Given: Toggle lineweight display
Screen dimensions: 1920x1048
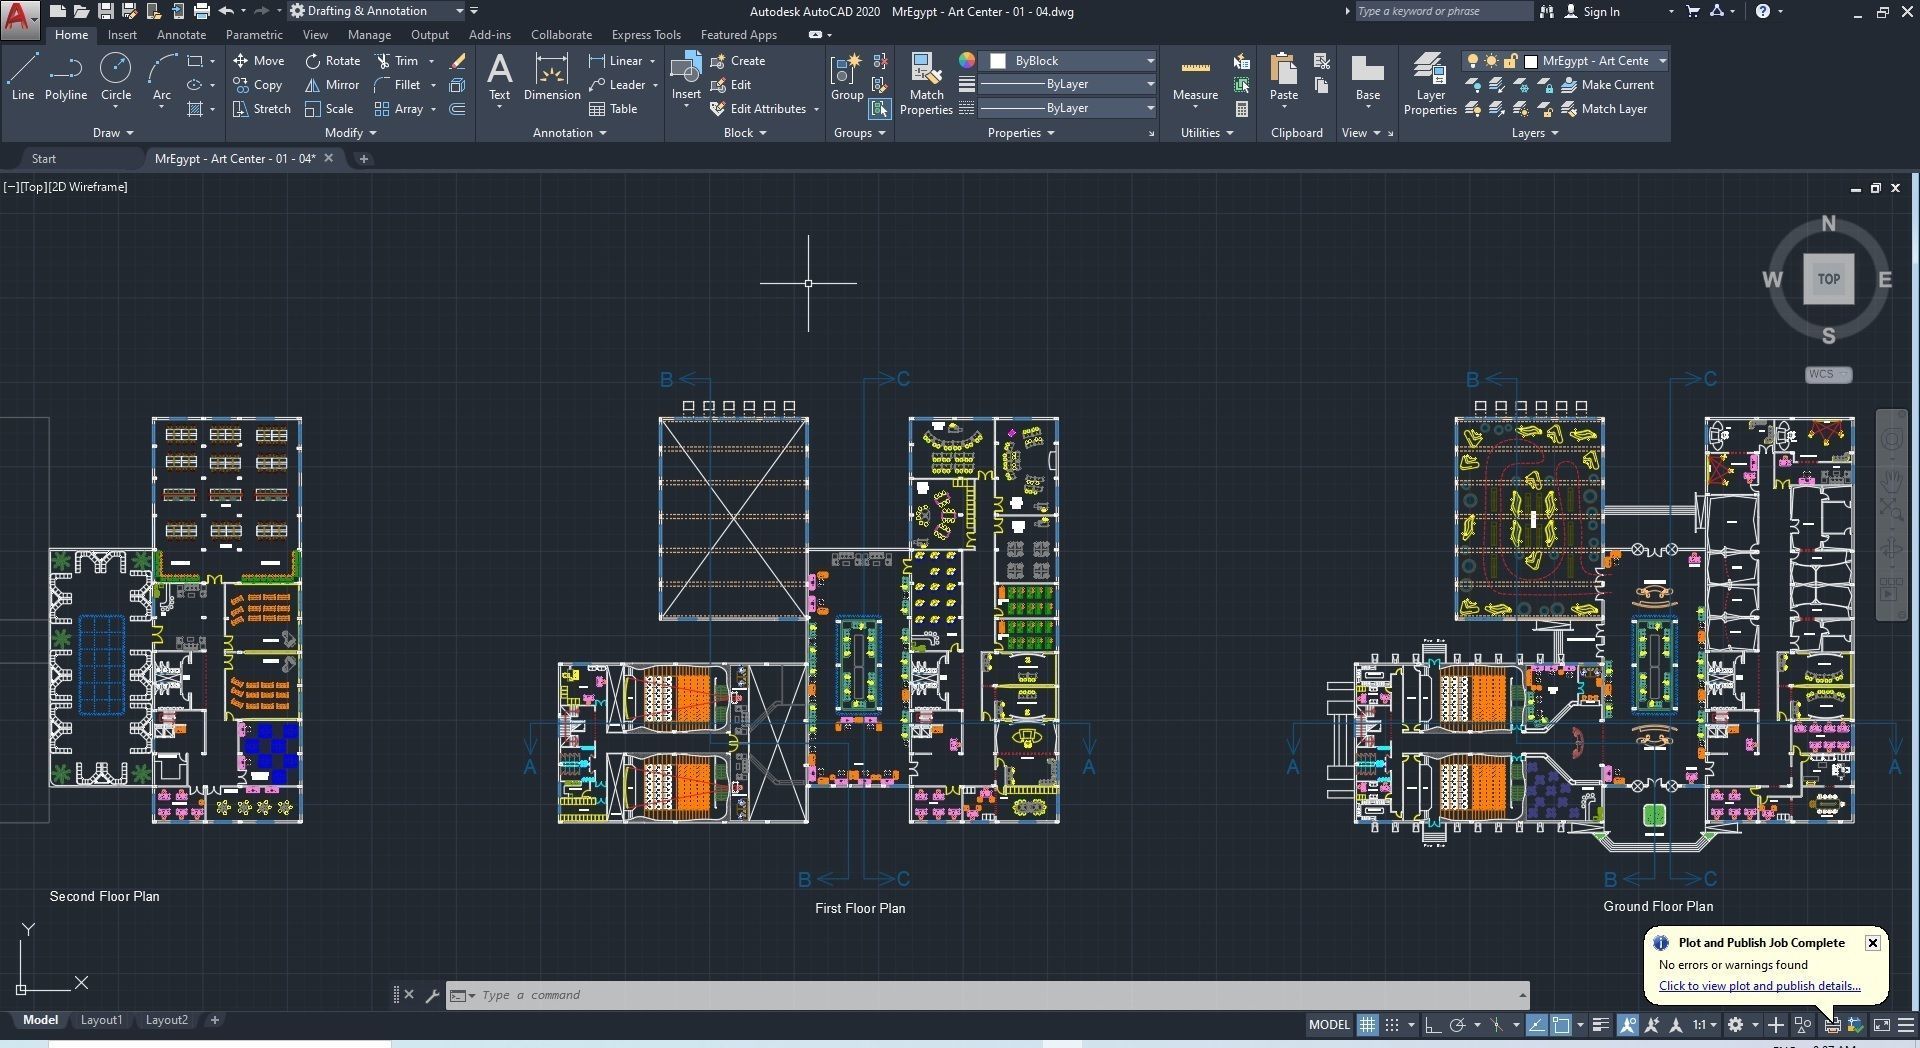Looking at the screenshot, I should click(1601, 1025).
